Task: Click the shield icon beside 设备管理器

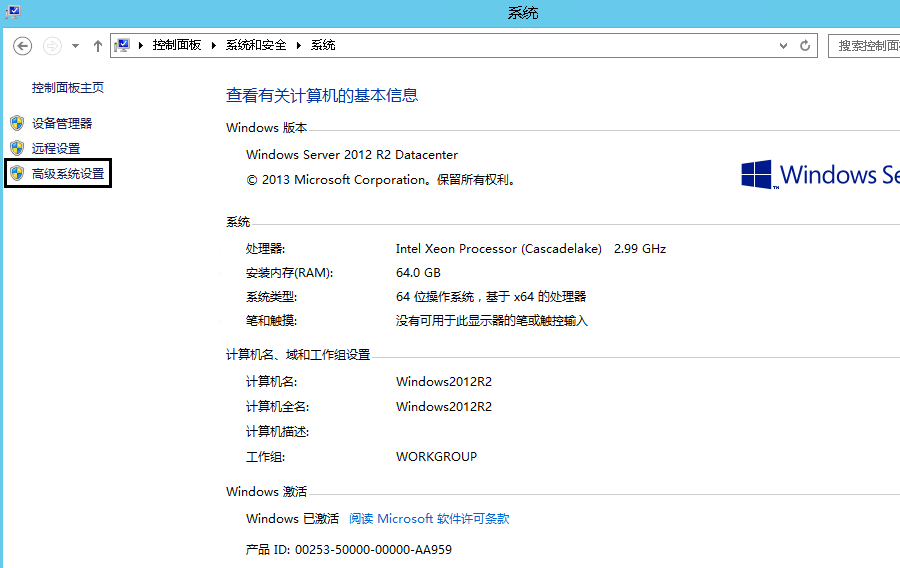Action: click(x=17, y=123)
